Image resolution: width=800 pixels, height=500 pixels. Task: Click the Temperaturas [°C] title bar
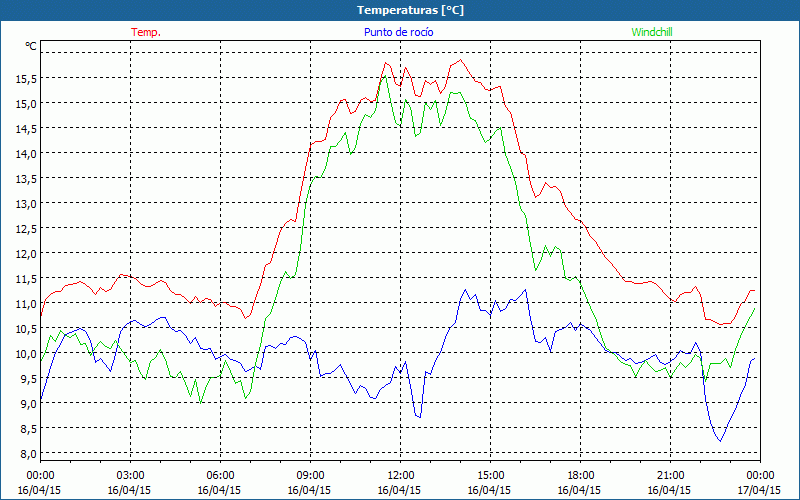click(x=400, y=10)
